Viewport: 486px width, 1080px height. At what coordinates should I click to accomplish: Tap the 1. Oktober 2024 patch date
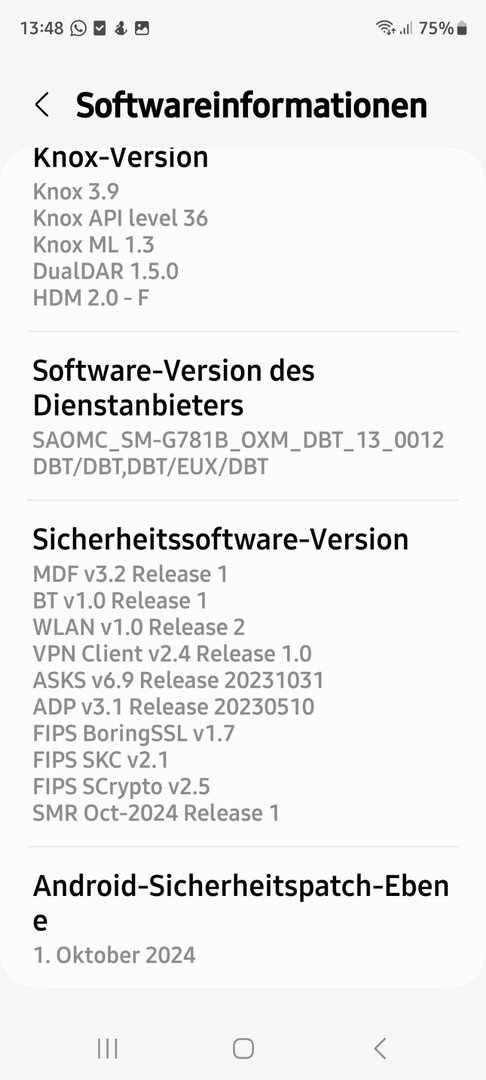point(114,955)
